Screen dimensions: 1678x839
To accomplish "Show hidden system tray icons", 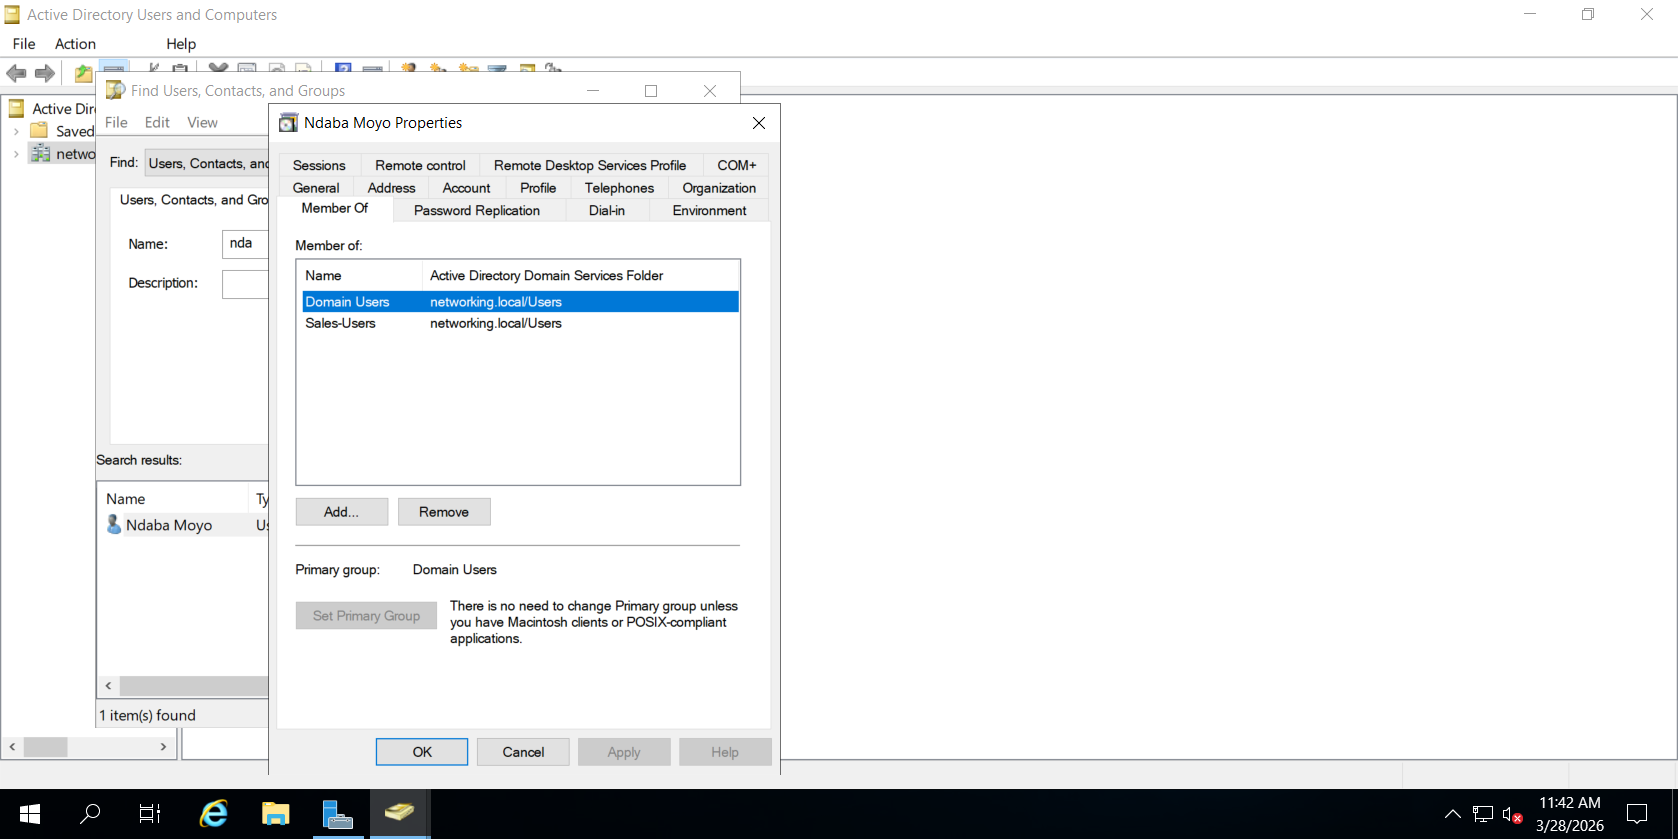I will pos(1452,814).
